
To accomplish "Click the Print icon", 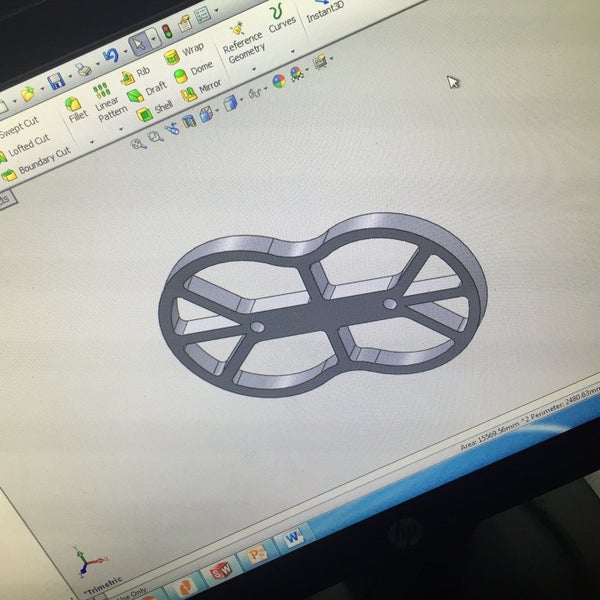I will pos(83,69).
